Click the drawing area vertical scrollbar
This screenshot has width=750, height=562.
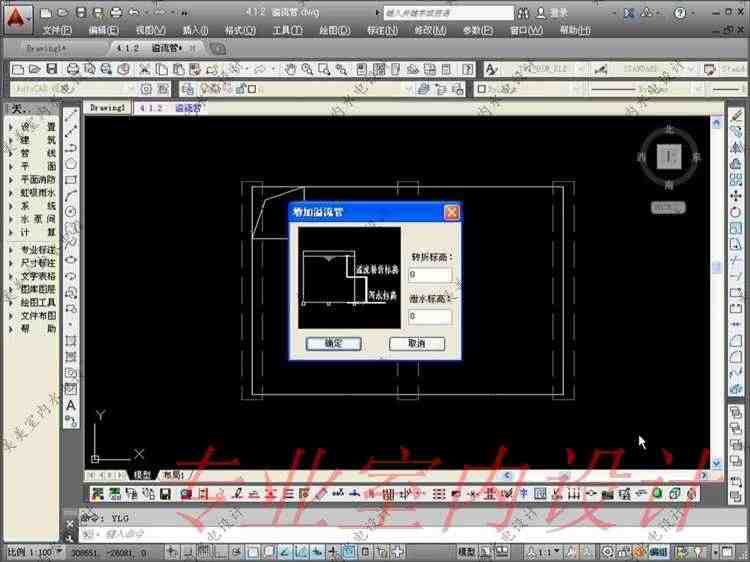716,292
